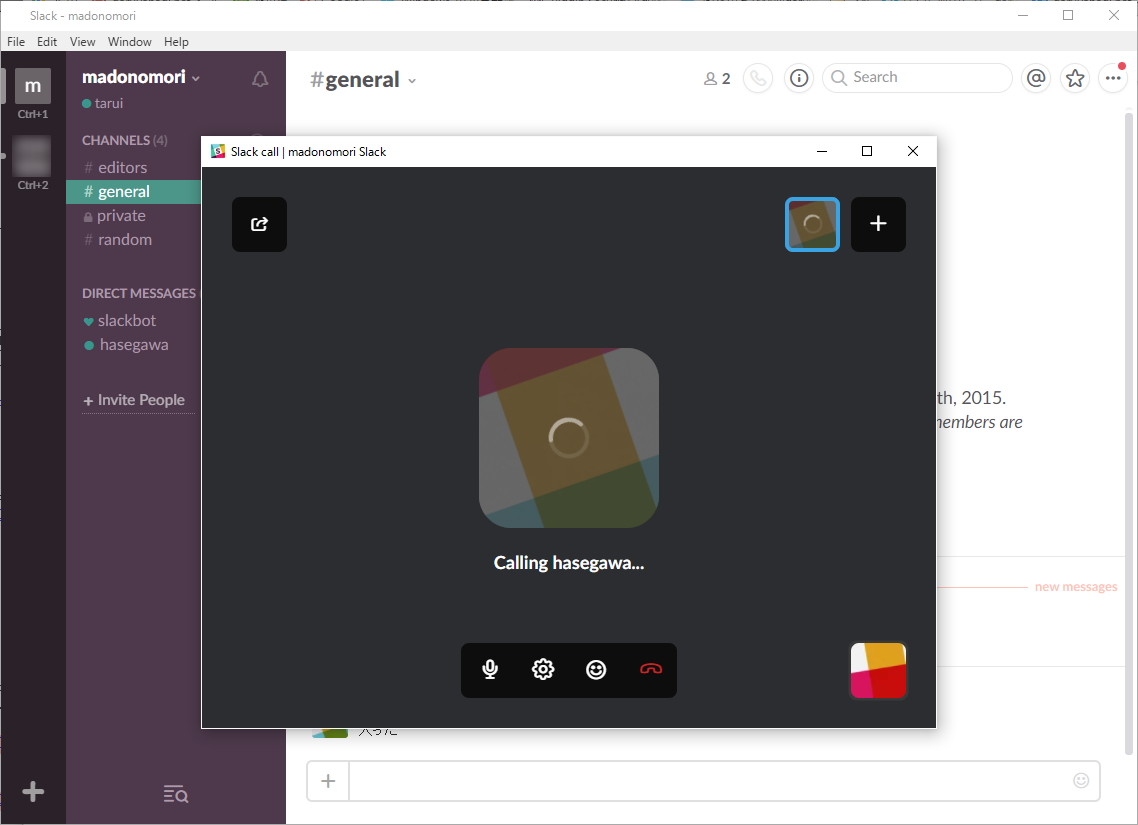Hang up the call with red phone
This screenshot has height=825, width=1138.
tap(650, 670)
